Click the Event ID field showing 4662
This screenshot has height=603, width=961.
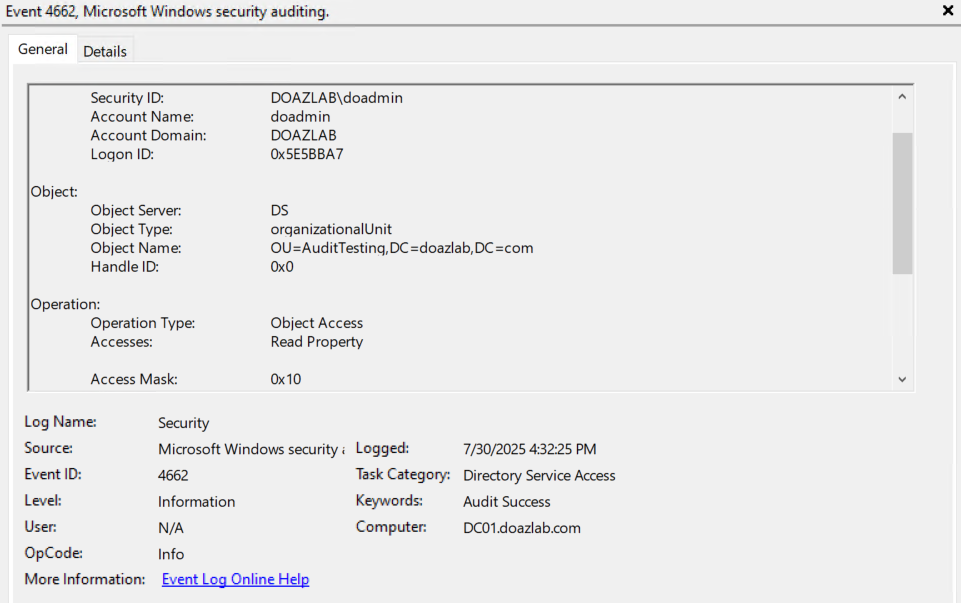(x=173, y=475)
